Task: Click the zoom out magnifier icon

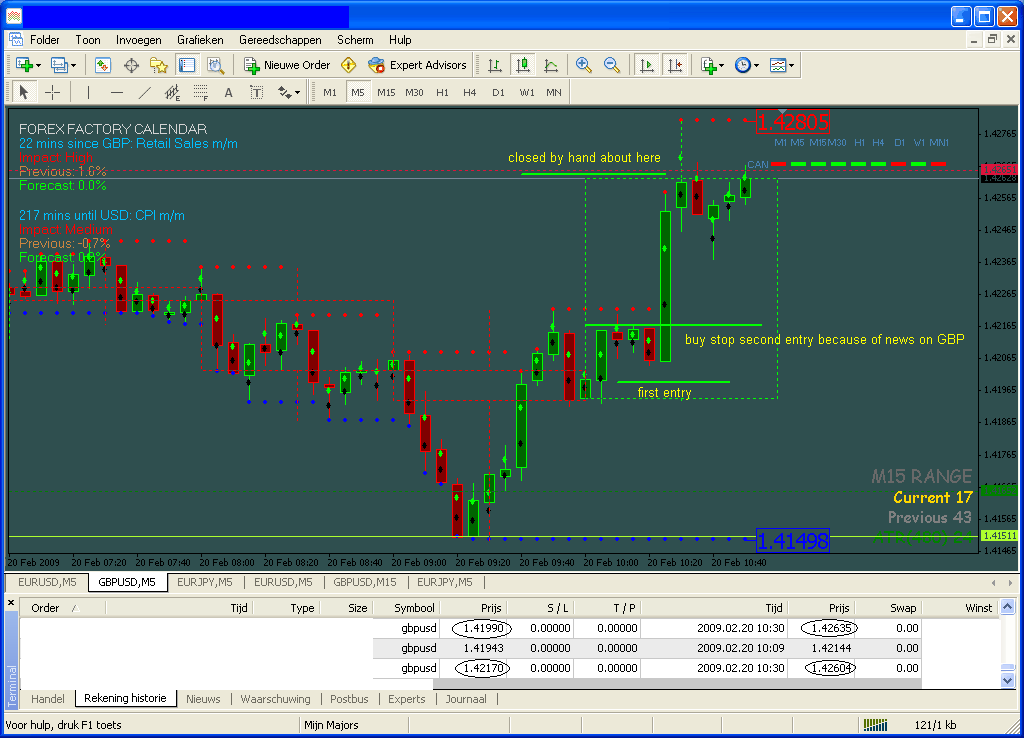Action: click(611, 65)
